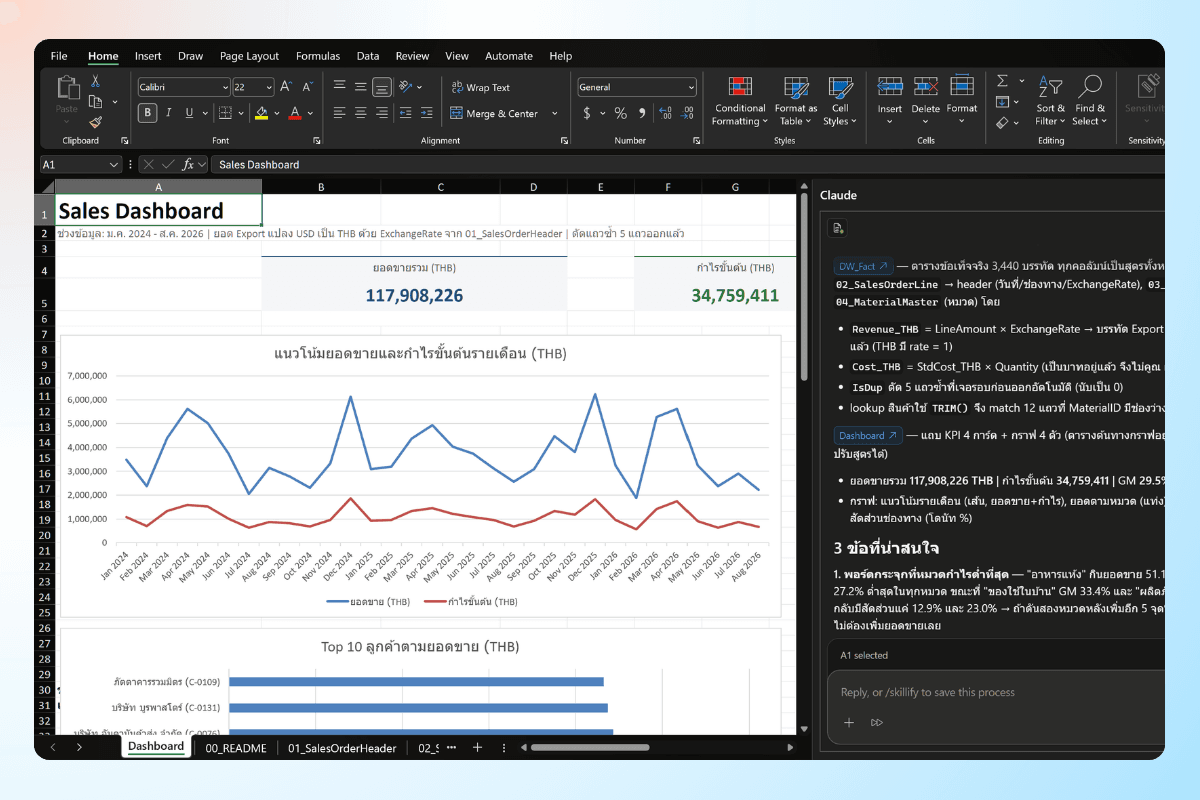Open the 01_SalesOrderHeader sheet tab
This screenshot has width=1200, height=800.
tap(342, 747)
